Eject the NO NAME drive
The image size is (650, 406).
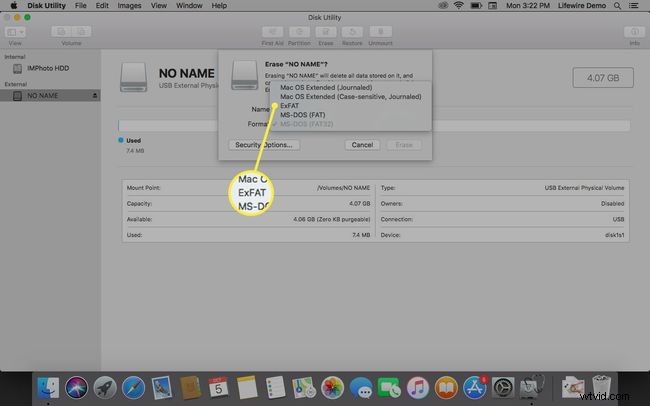click(95, 96)
